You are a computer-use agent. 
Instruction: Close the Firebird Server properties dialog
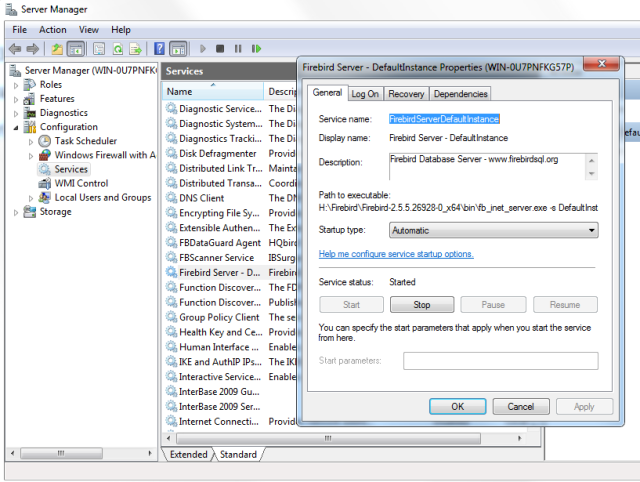[601, 64]
